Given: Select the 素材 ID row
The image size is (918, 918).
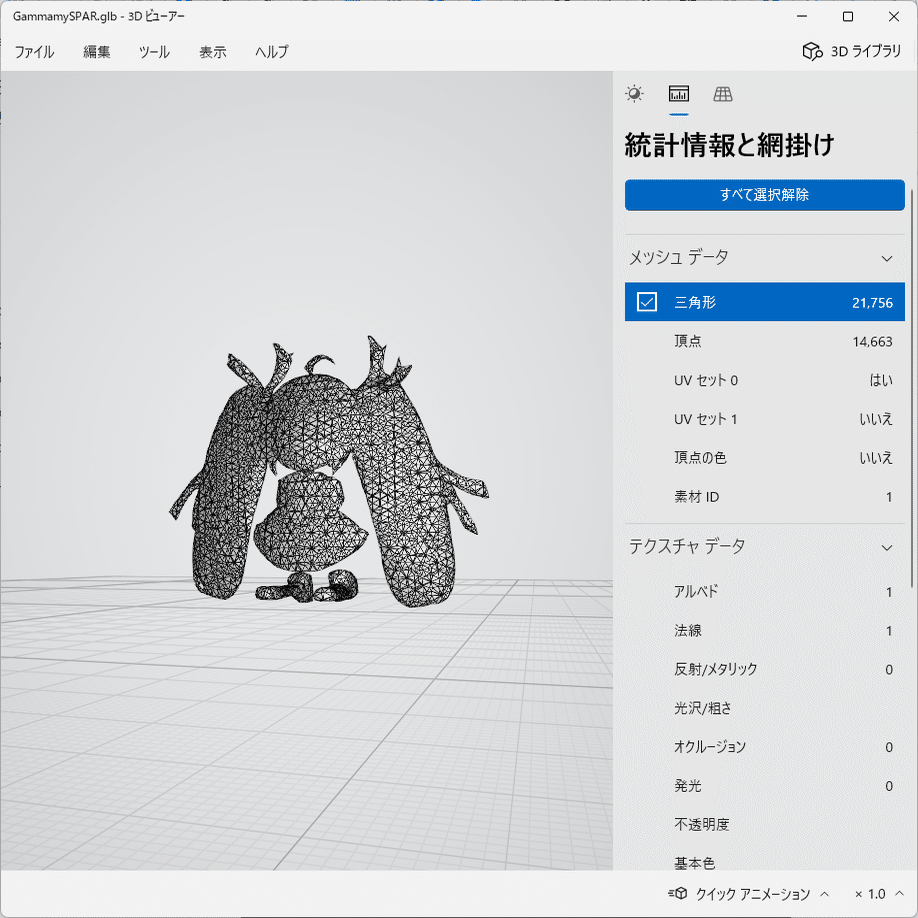Looking at the screenshot, I should [x=765, y=496].
